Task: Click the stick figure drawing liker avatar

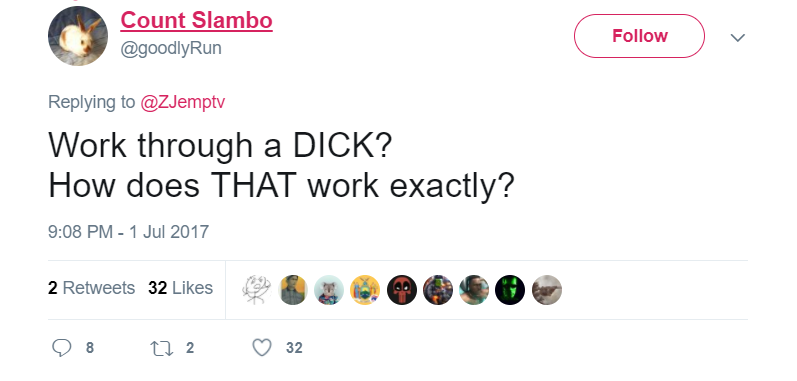Action: coord(257,290)
